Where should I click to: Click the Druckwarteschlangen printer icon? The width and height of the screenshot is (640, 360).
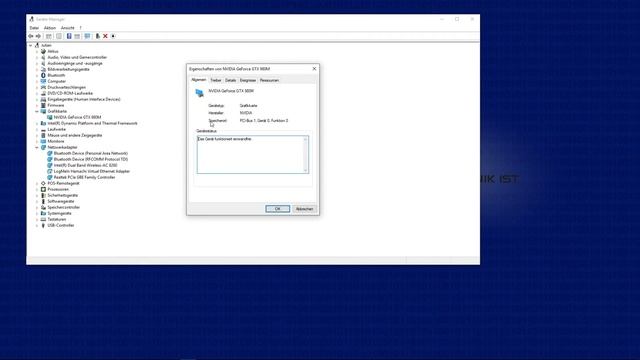coord(43,87)
